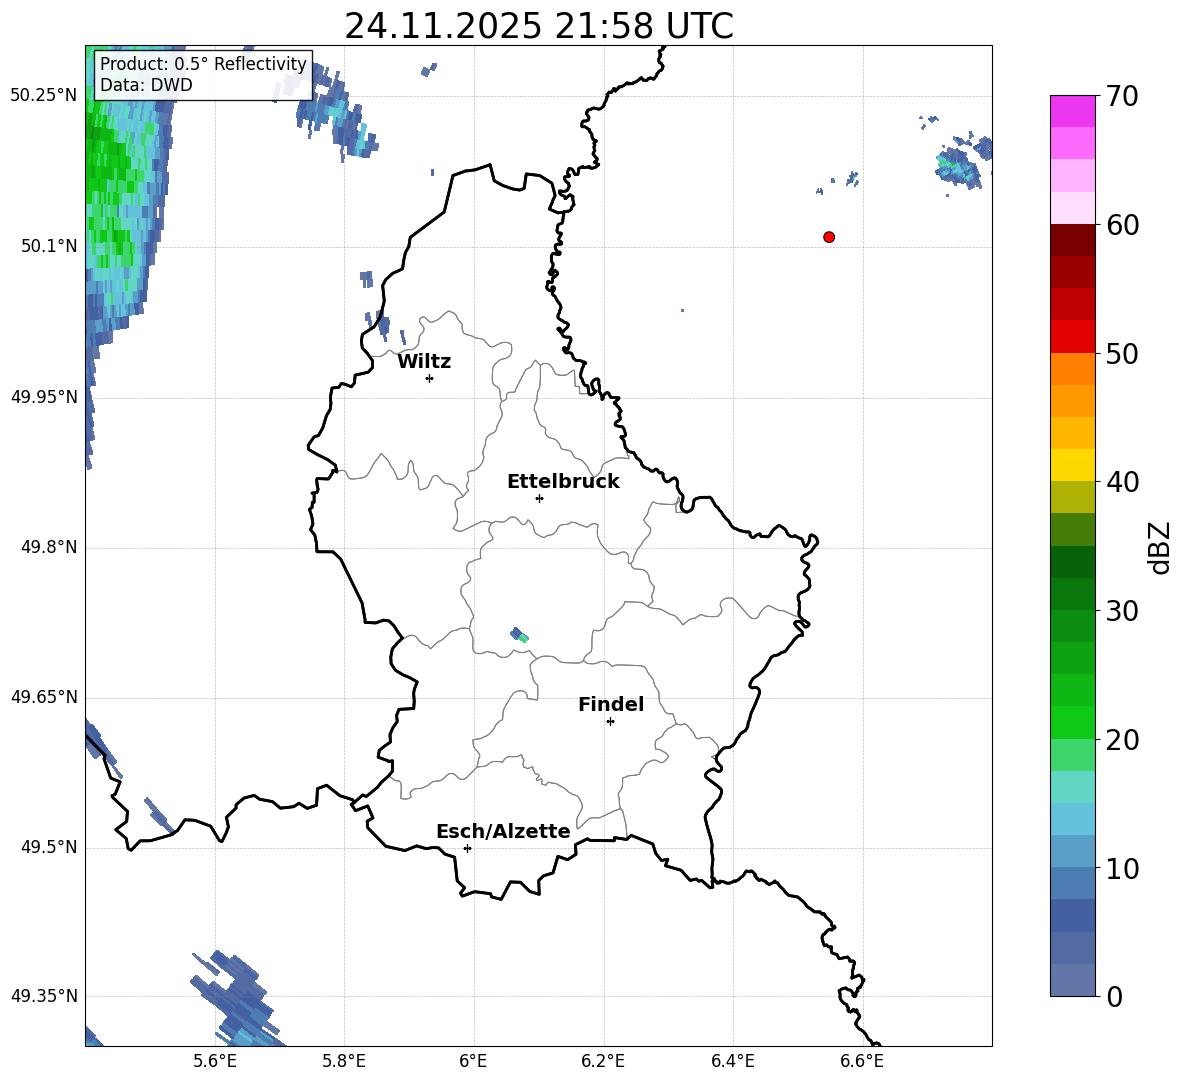Screen dimensions: 1184x1081
Task: Click the colorbar tick label 30
Action: [x=1121, y=611]
